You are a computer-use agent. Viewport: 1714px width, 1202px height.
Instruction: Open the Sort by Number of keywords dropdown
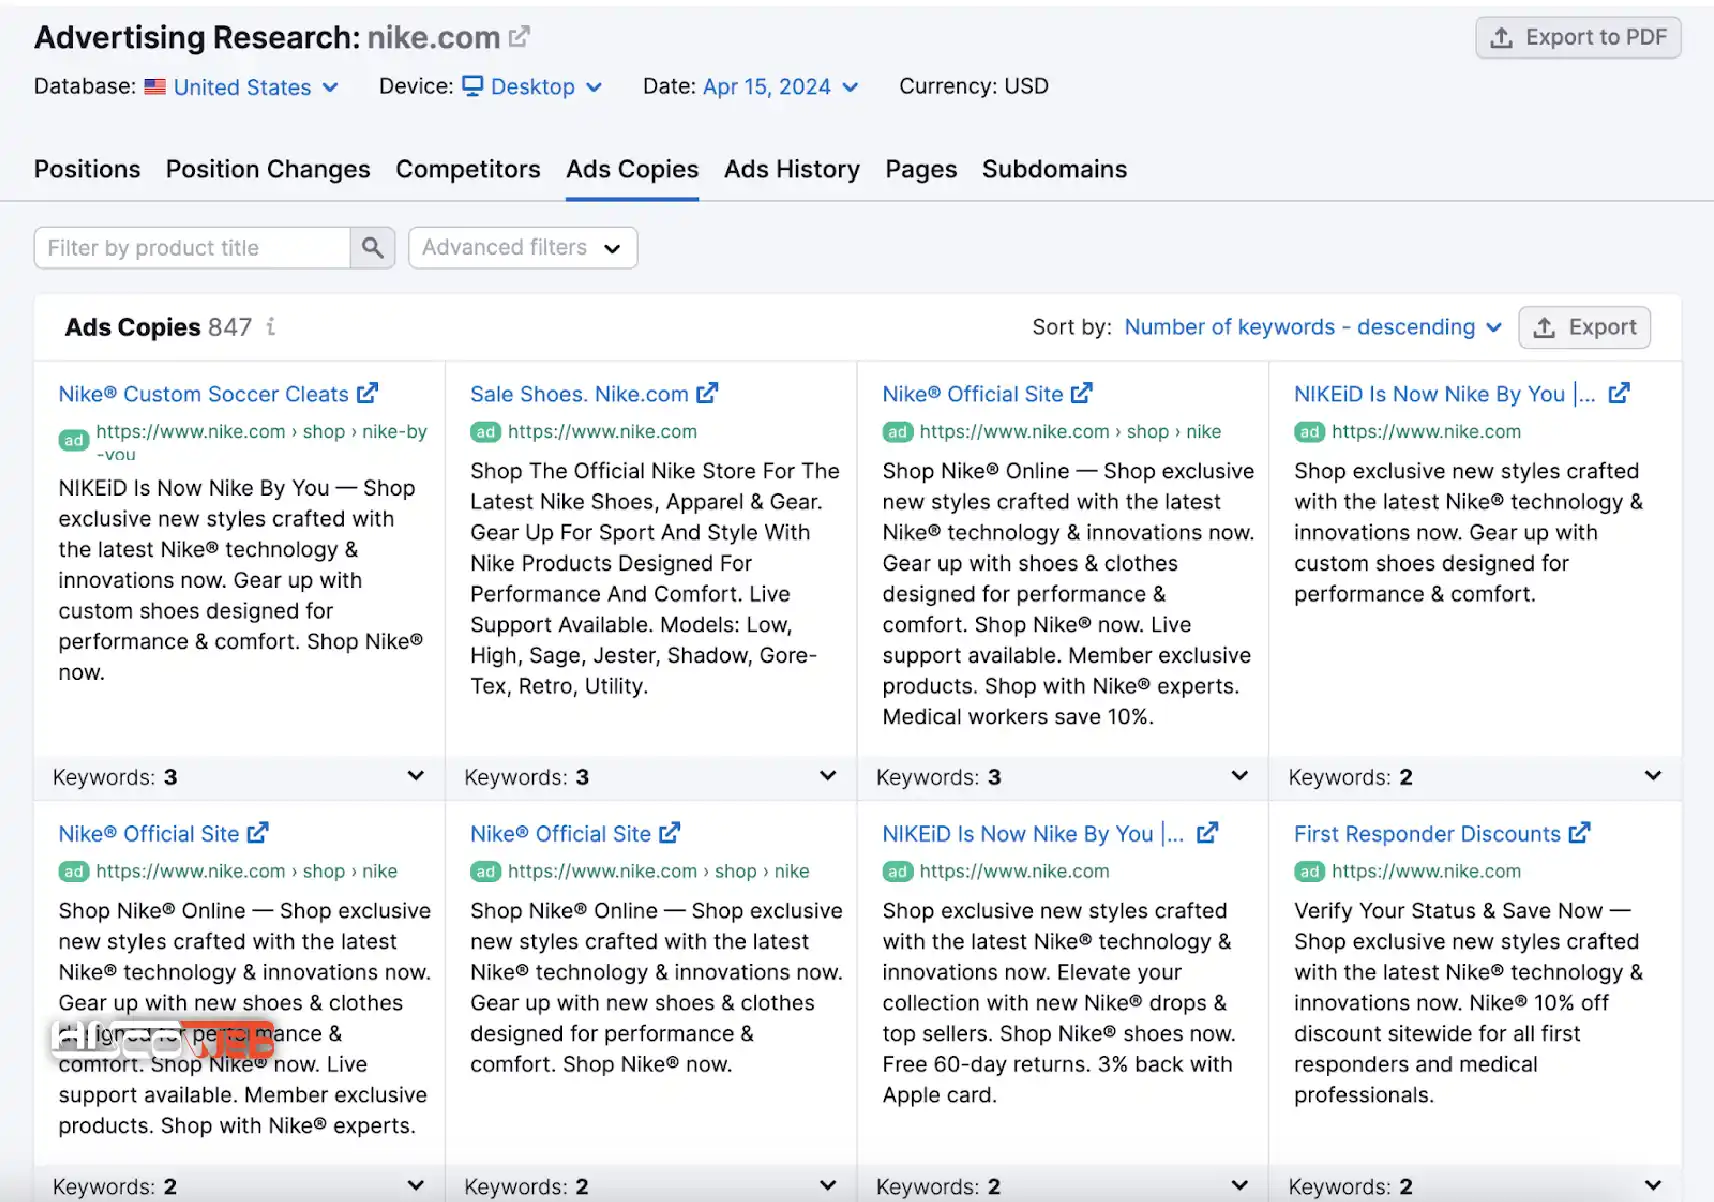pos(1313,327)
